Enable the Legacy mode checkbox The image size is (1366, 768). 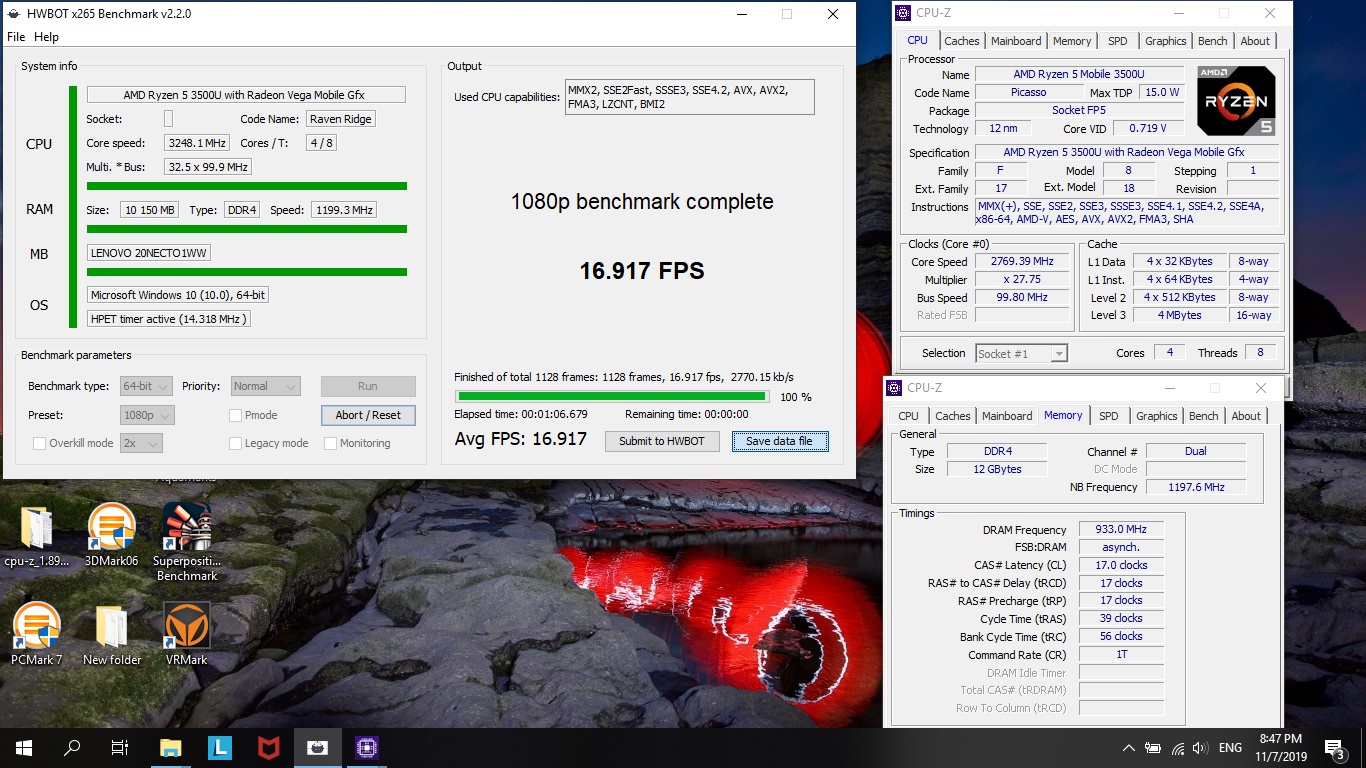click(x=235, y=443)
